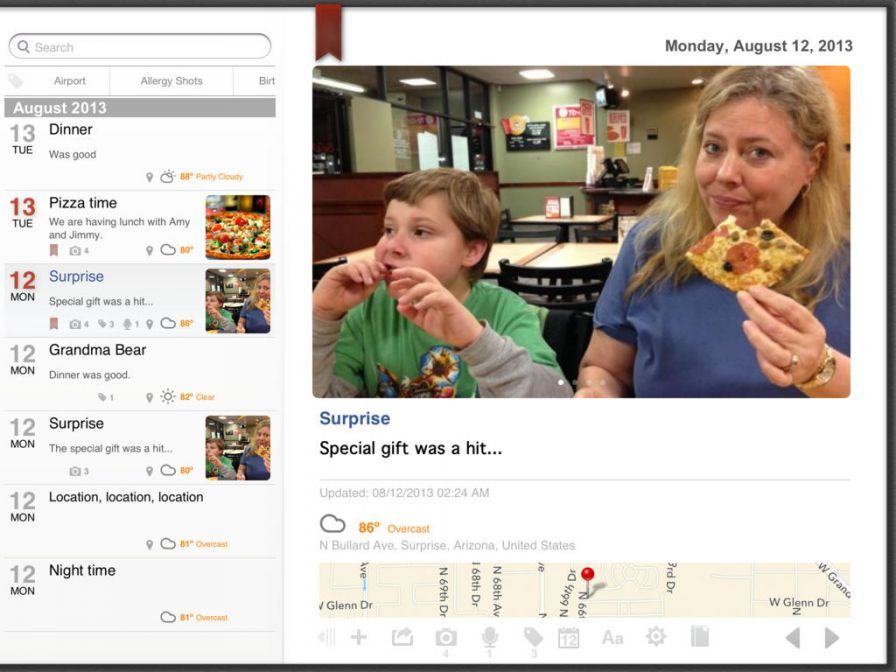Open the camera photos icon in toolbar
The width and height of the screenshot is (896, 672).
(x=446, y=638)
